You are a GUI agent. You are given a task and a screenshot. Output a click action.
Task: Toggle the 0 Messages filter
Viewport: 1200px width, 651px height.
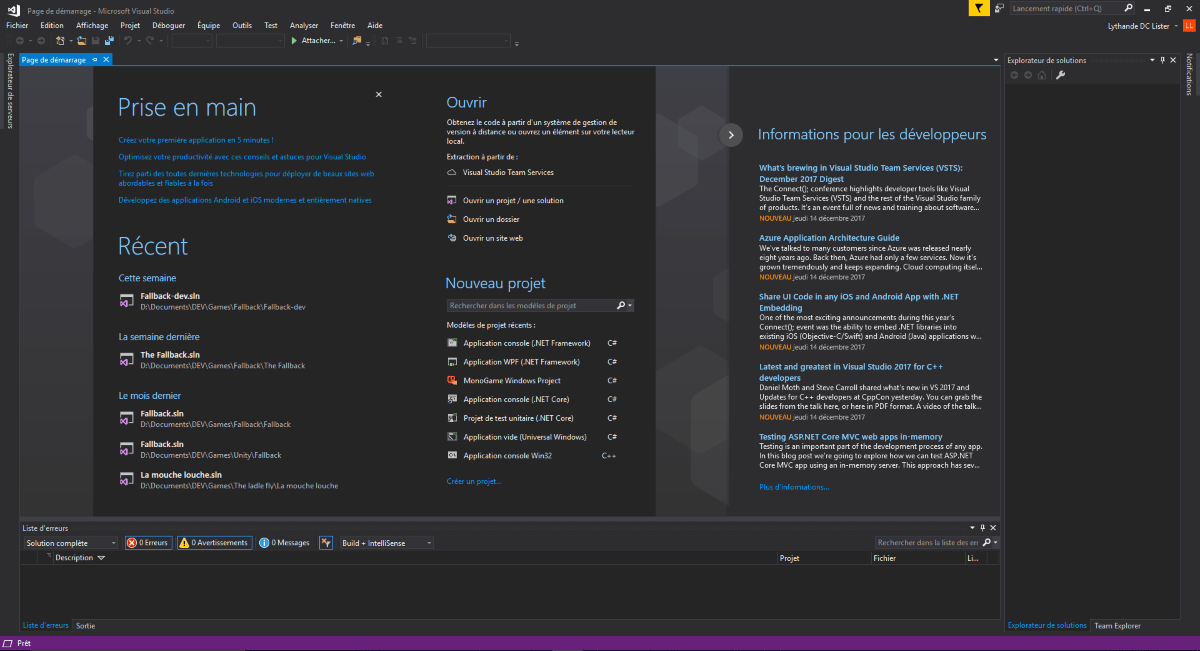(x=285, y=543)
